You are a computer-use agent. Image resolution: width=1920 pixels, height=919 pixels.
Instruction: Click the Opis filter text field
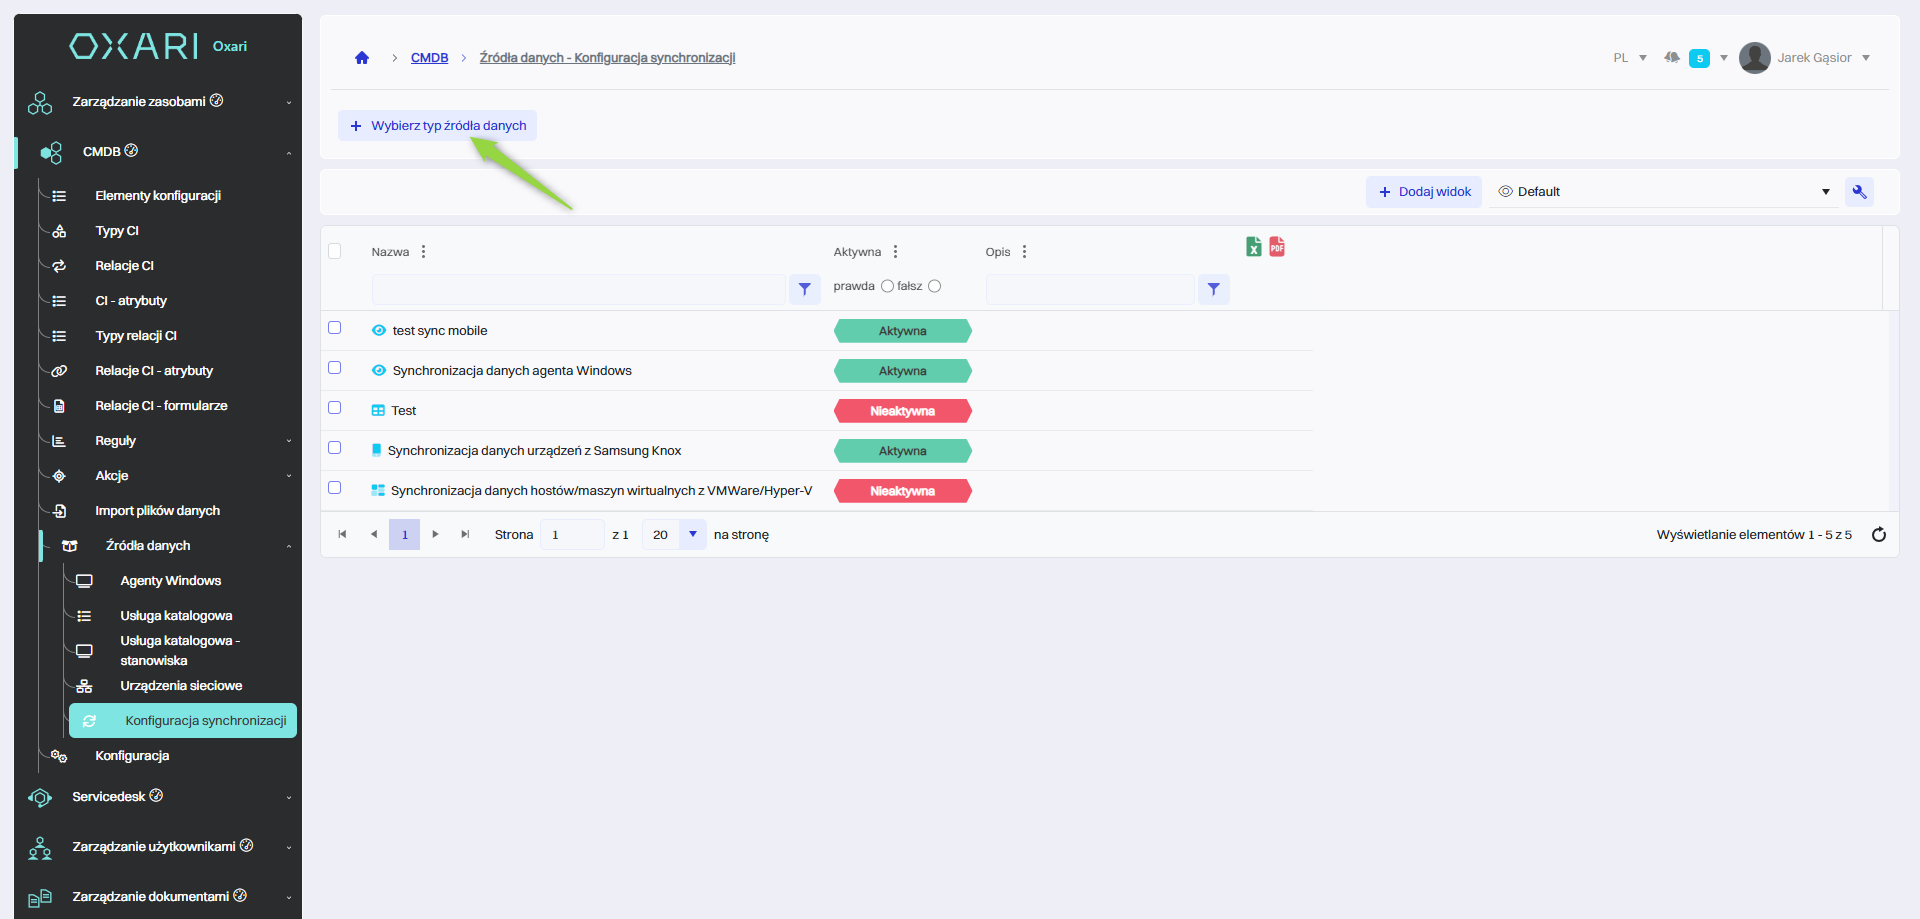click(x=1089, y=289)
